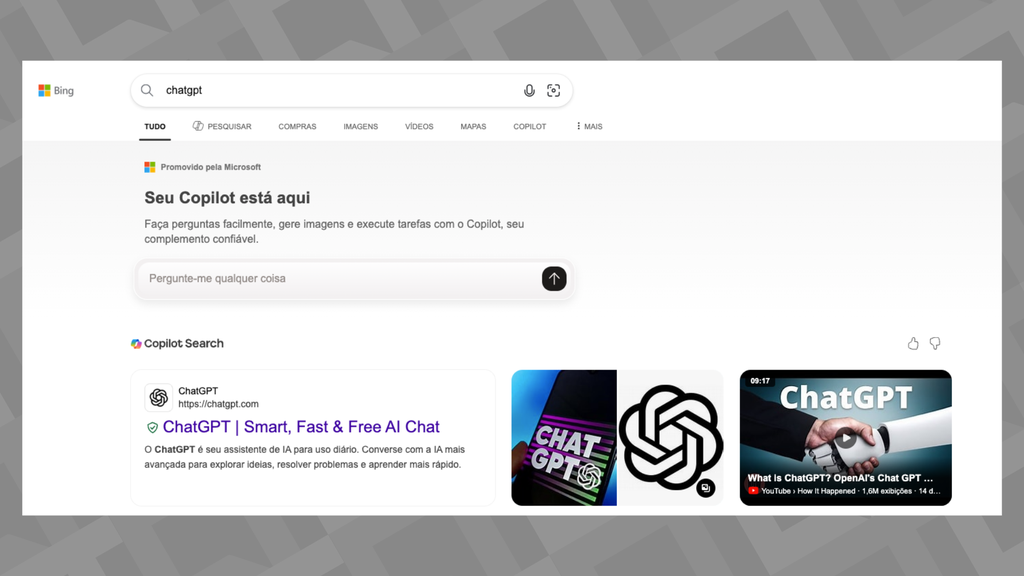Click the ChatGPT logo in the result card
Screen dimensions: 1024x576
click(x=158, y=397)
